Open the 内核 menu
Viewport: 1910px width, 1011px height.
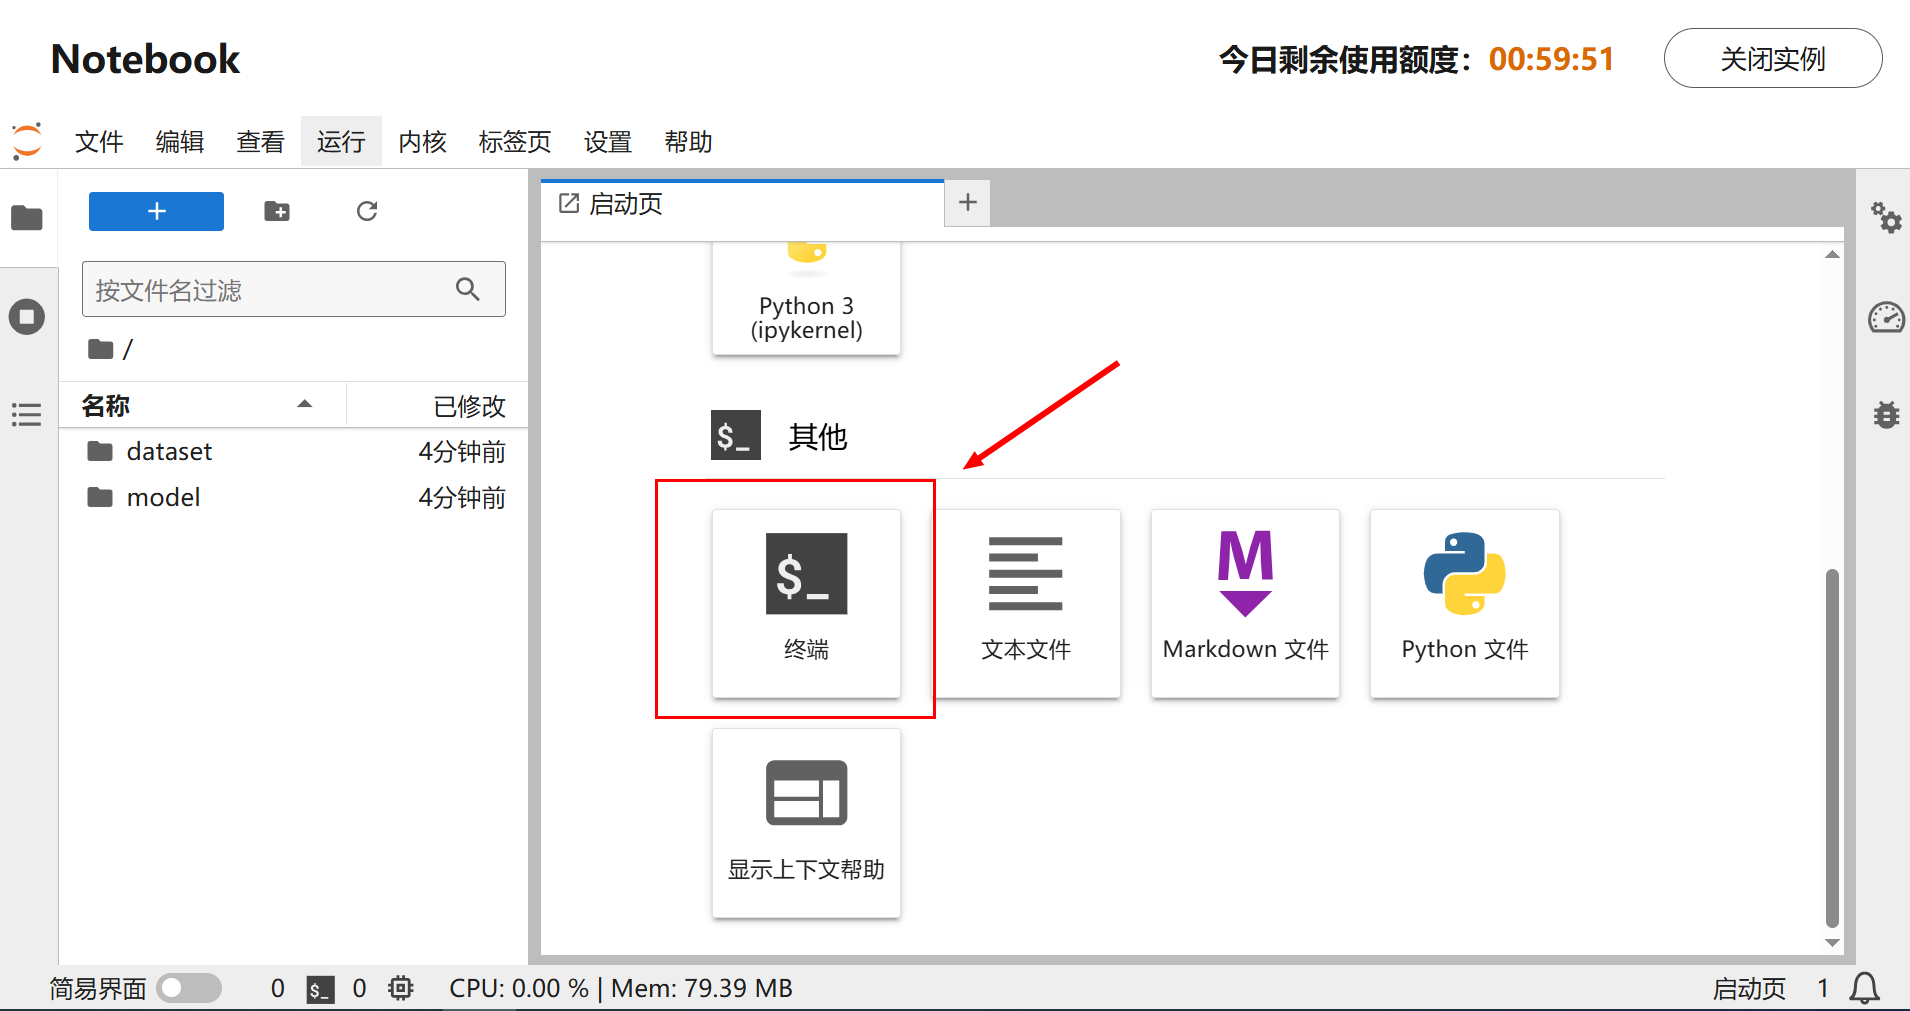coord(422,142)
